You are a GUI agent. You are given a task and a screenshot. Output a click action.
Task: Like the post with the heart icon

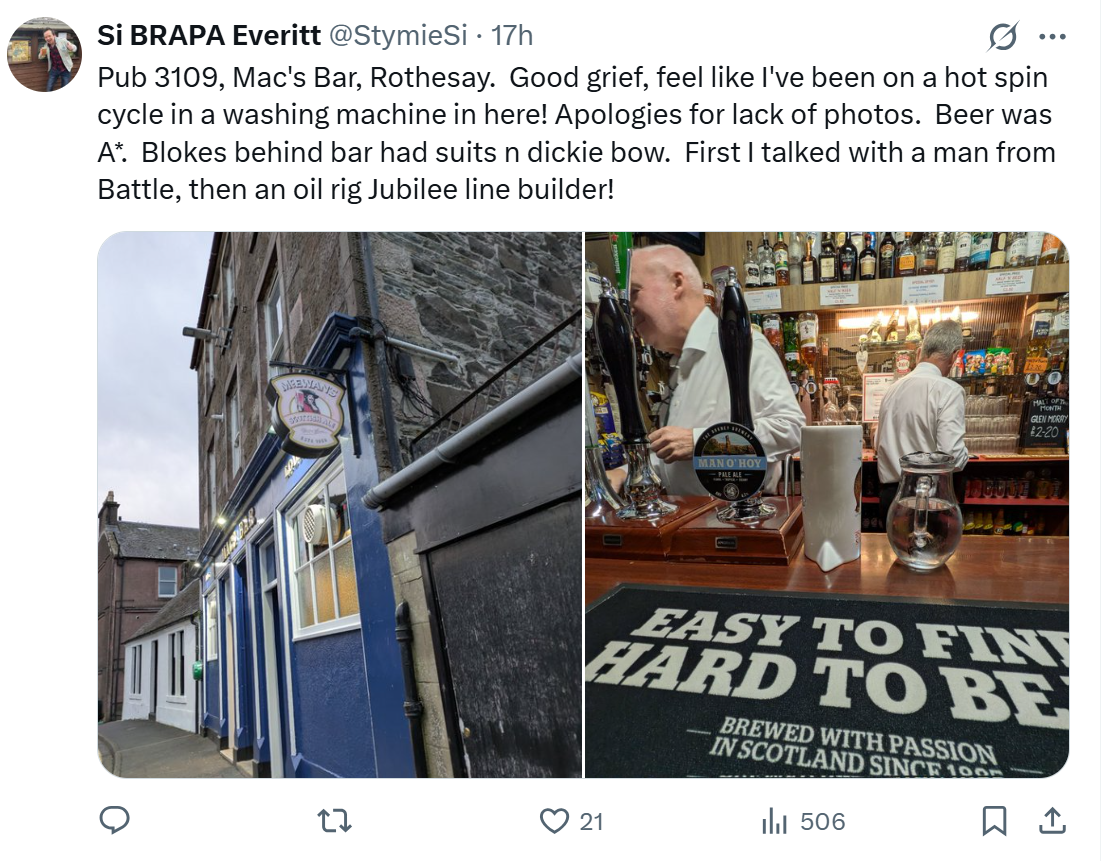(x=553, y=821)
